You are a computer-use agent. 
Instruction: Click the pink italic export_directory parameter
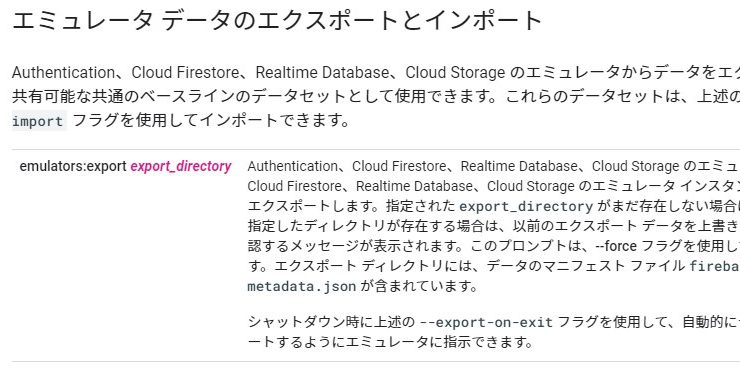tap(181, 167)
